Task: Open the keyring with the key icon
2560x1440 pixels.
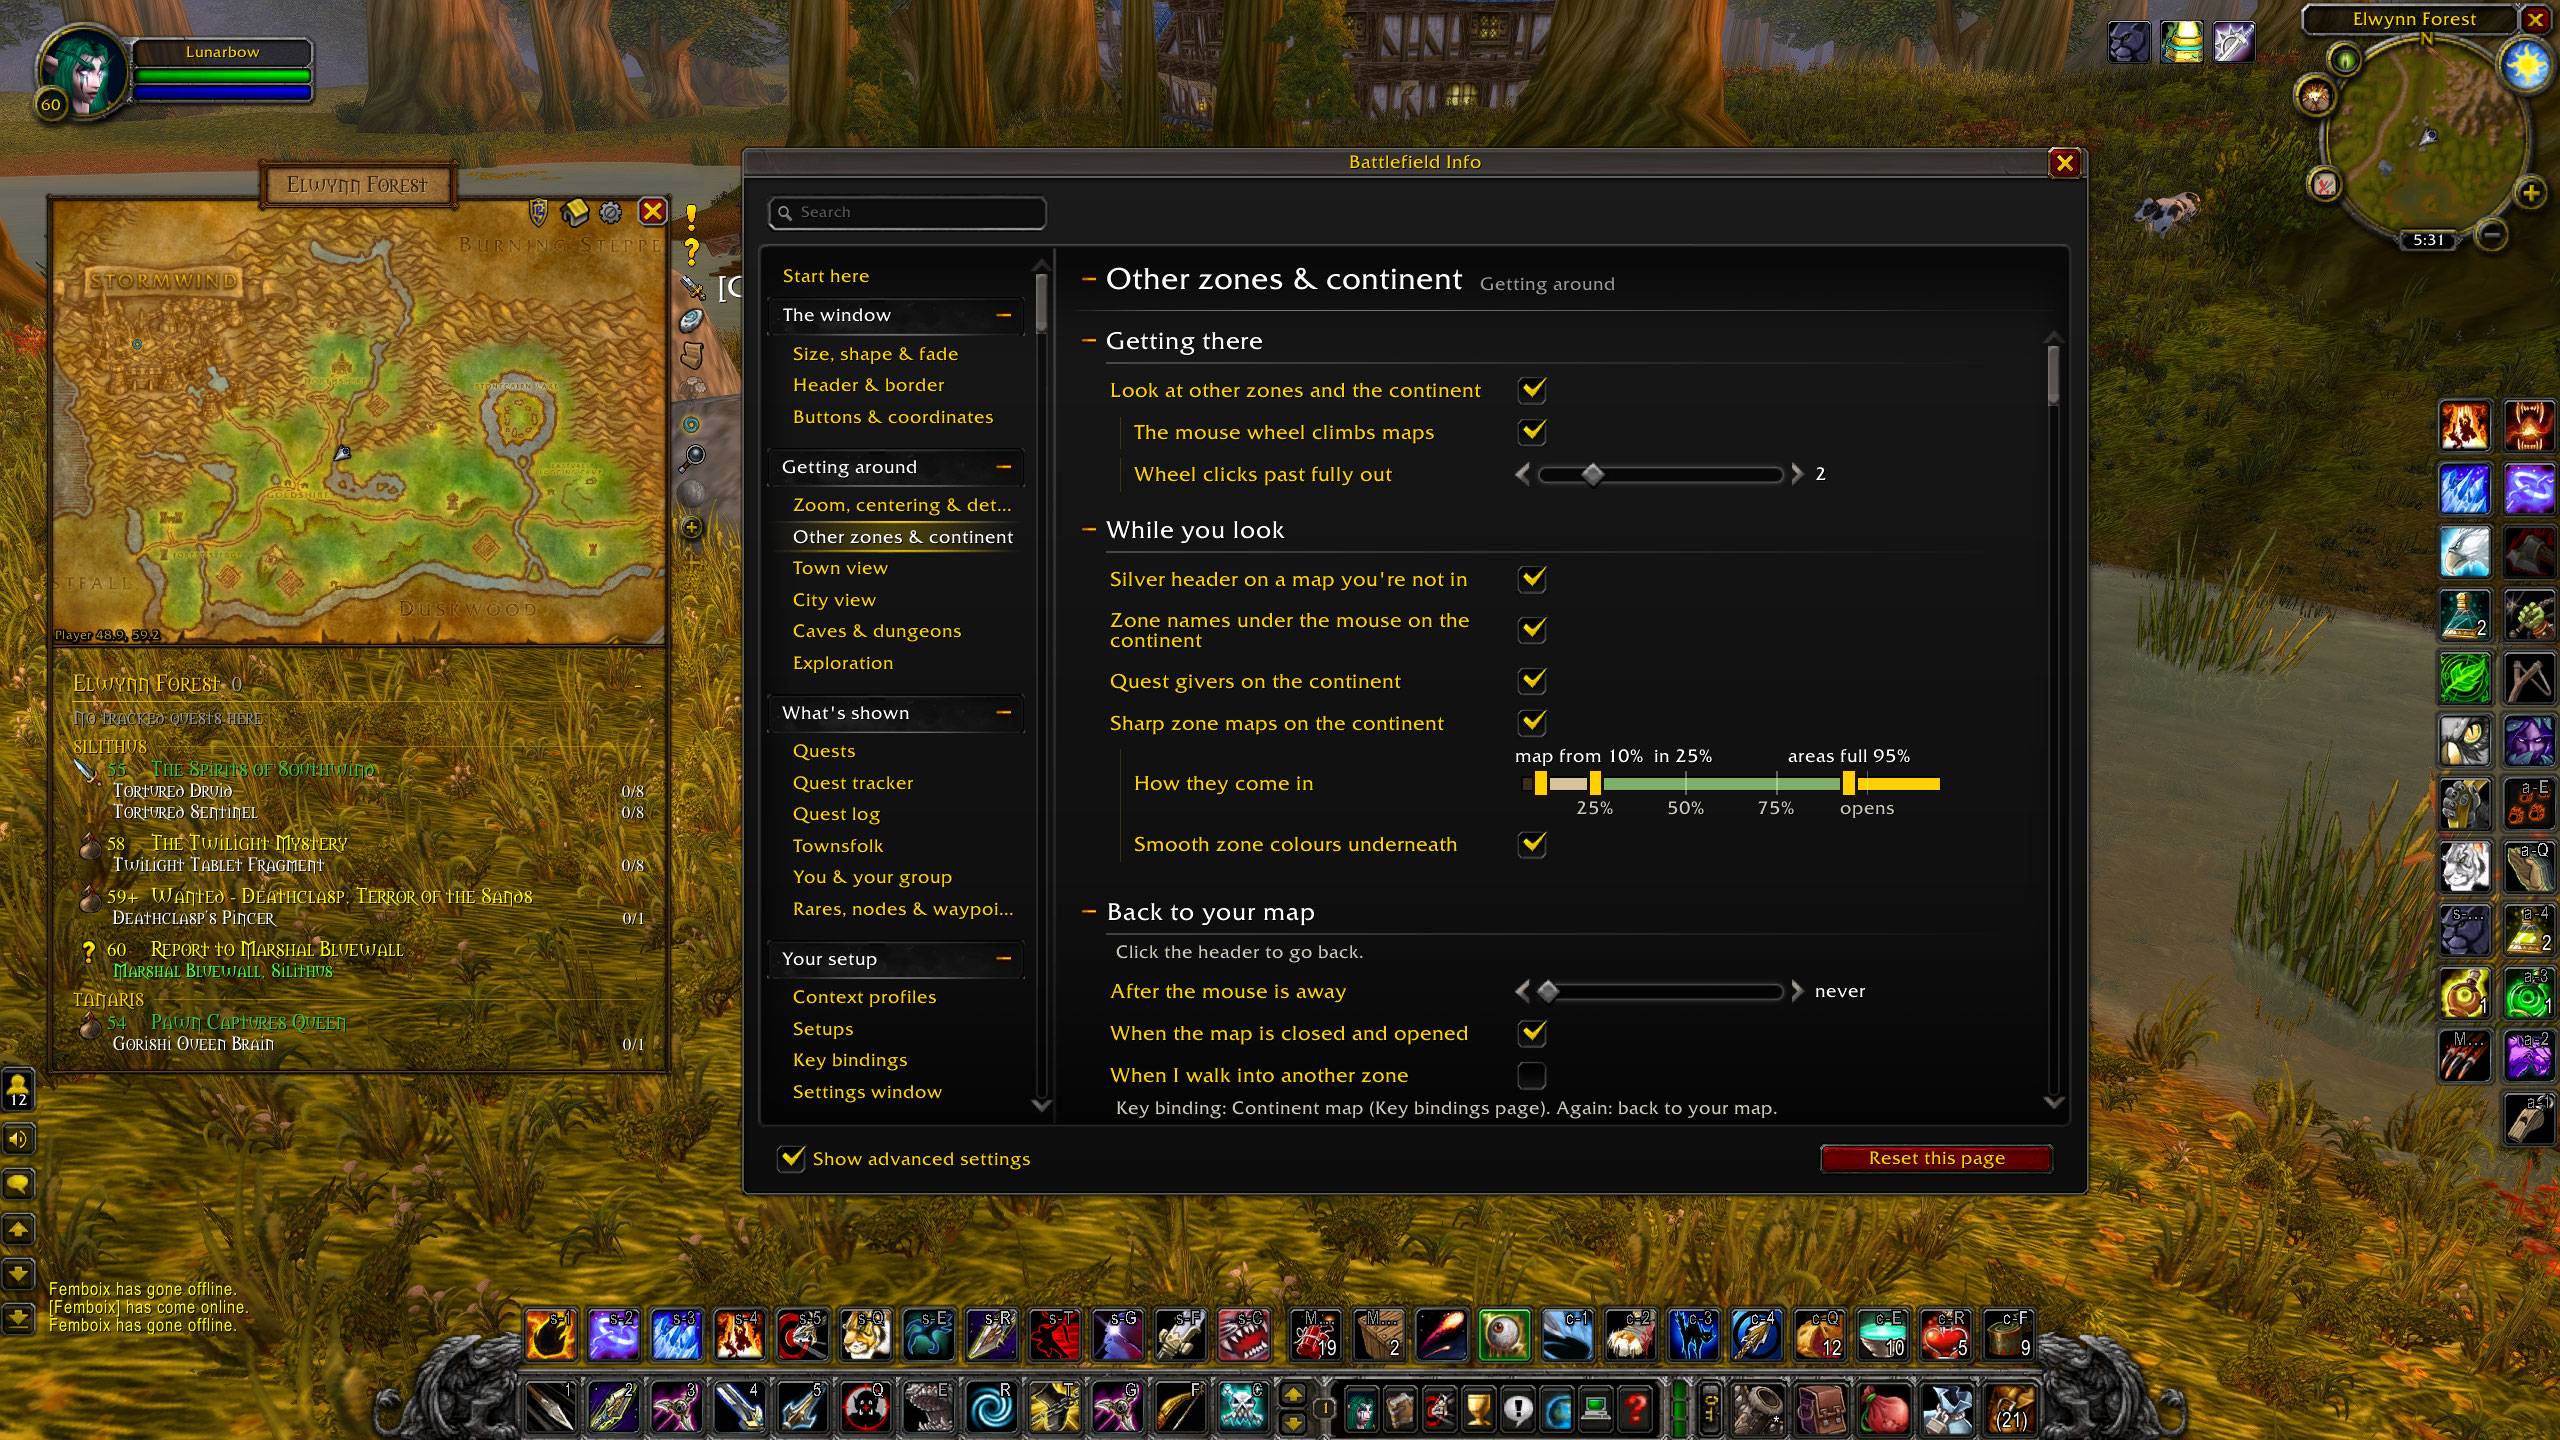Action: 1709,1408
